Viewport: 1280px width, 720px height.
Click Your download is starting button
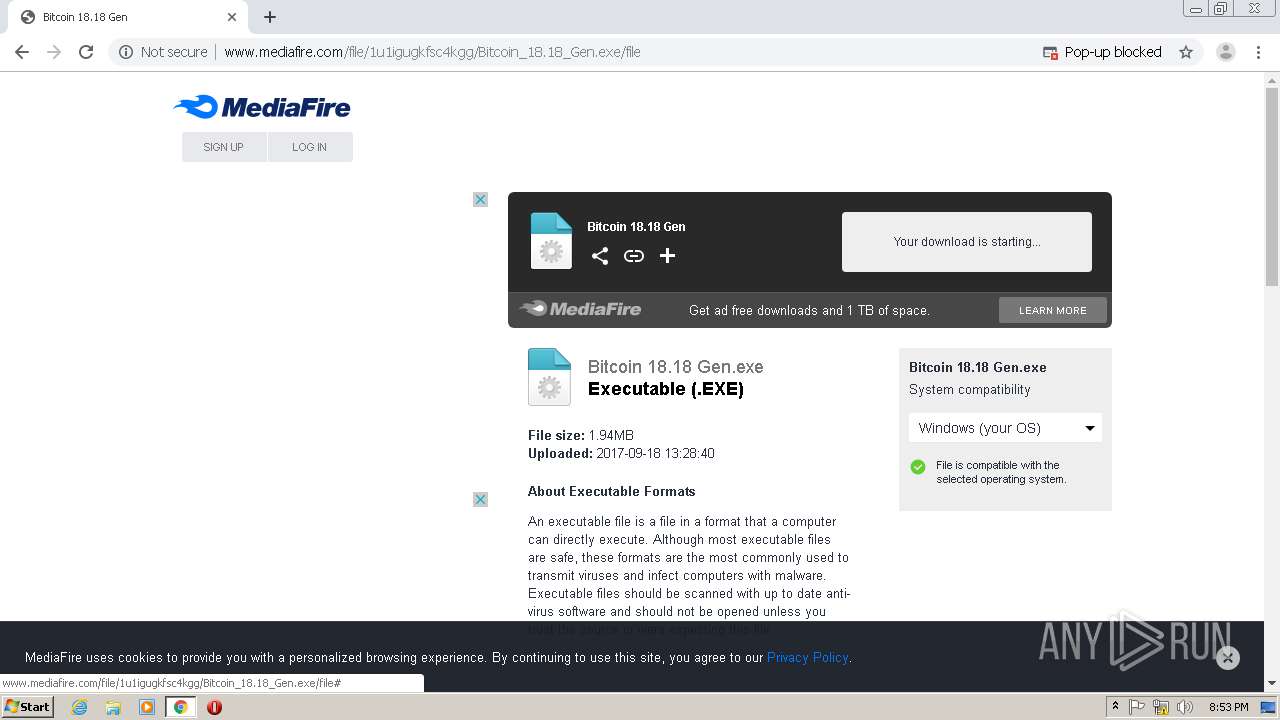pos(967,242)
